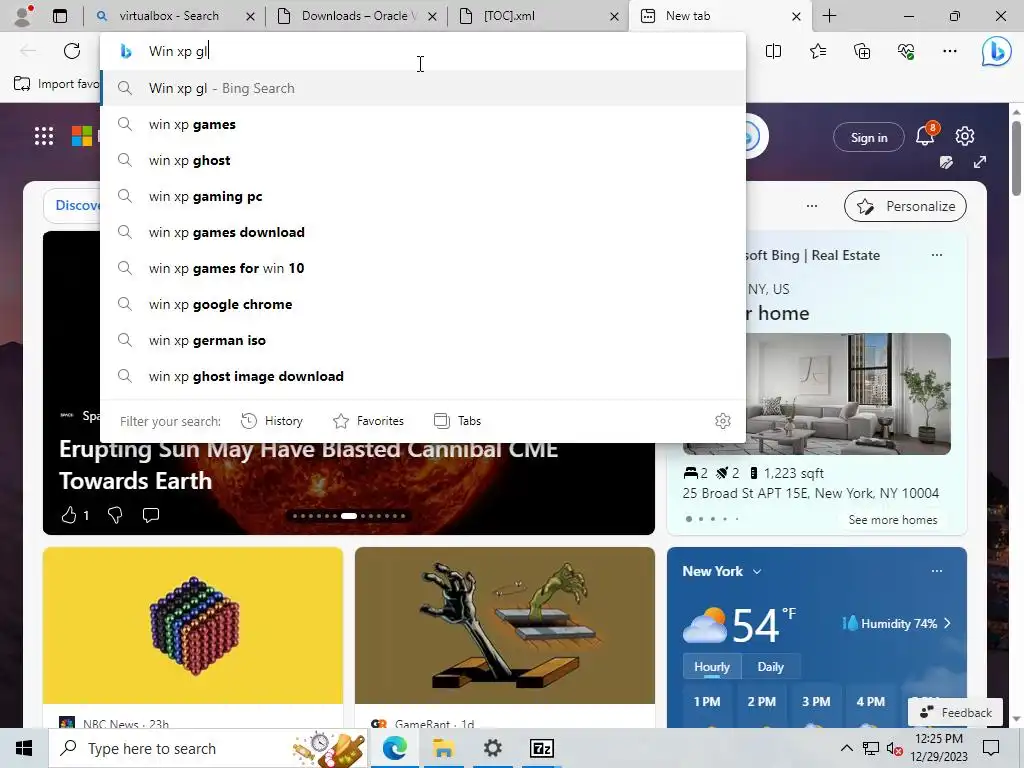The height and width of the screenshot is (768, 1024).
Task: Open Humidity 74% details arrow
Action: 947,623
